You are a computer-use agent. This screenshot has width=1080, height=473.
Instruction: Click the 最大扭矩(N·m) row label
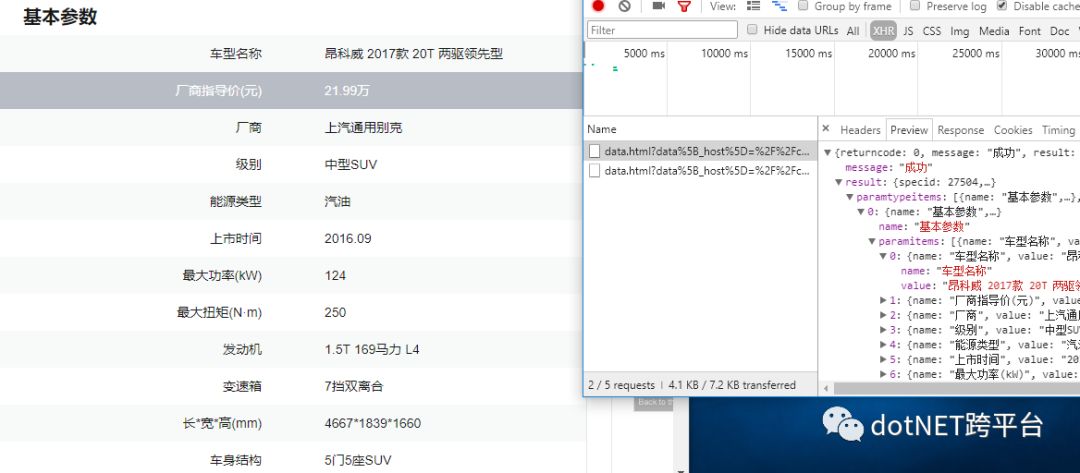point(219,313)
